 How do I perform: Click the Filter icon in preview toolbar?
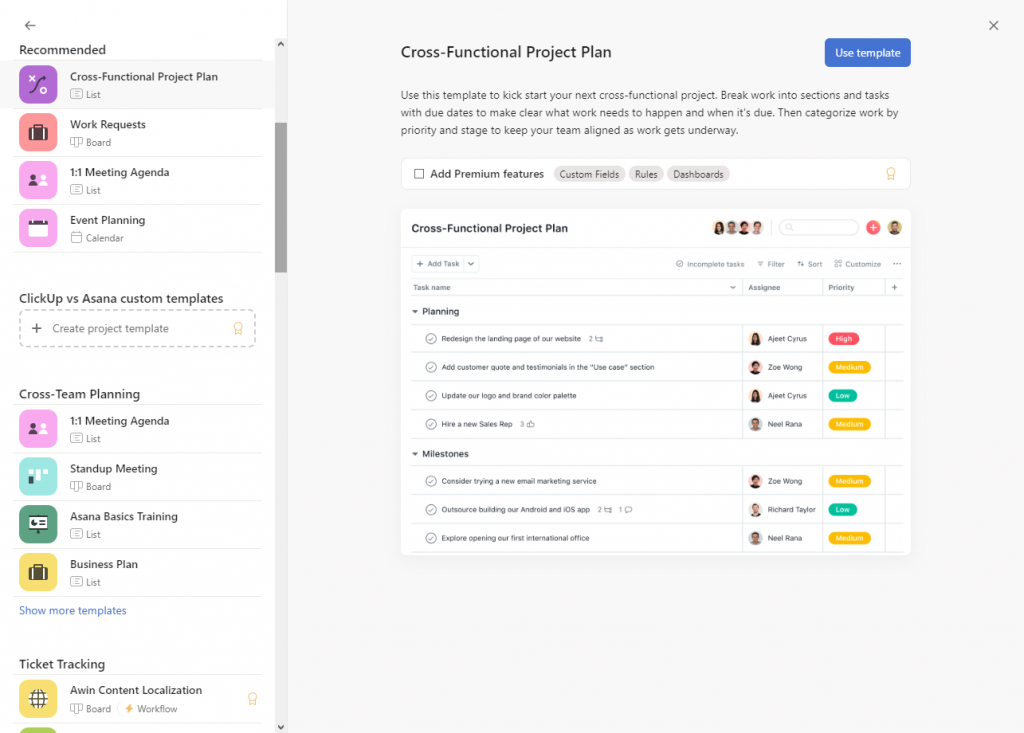[760, 264]
